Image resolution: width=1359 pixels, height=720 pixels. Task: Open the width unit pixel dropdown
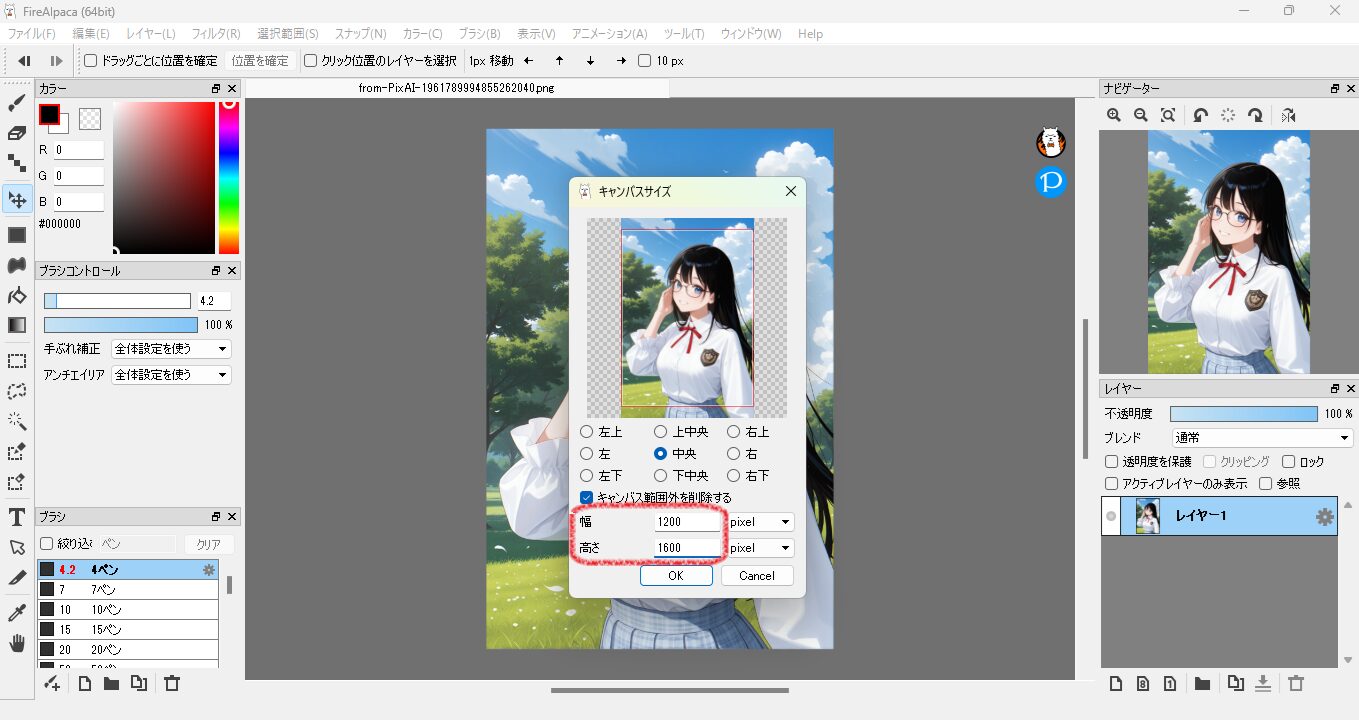coord(760,522)
